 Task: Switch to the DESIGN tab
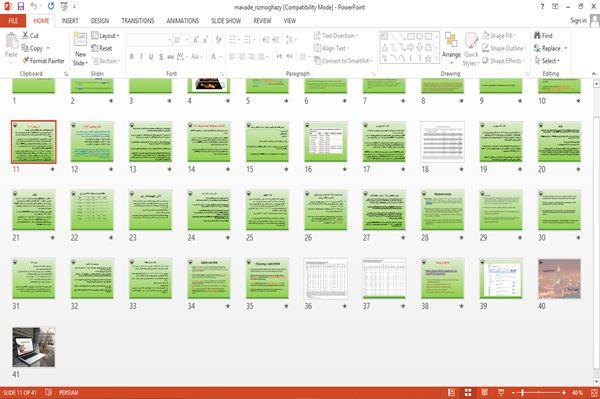pyautogui.click(x=100, y=21)
